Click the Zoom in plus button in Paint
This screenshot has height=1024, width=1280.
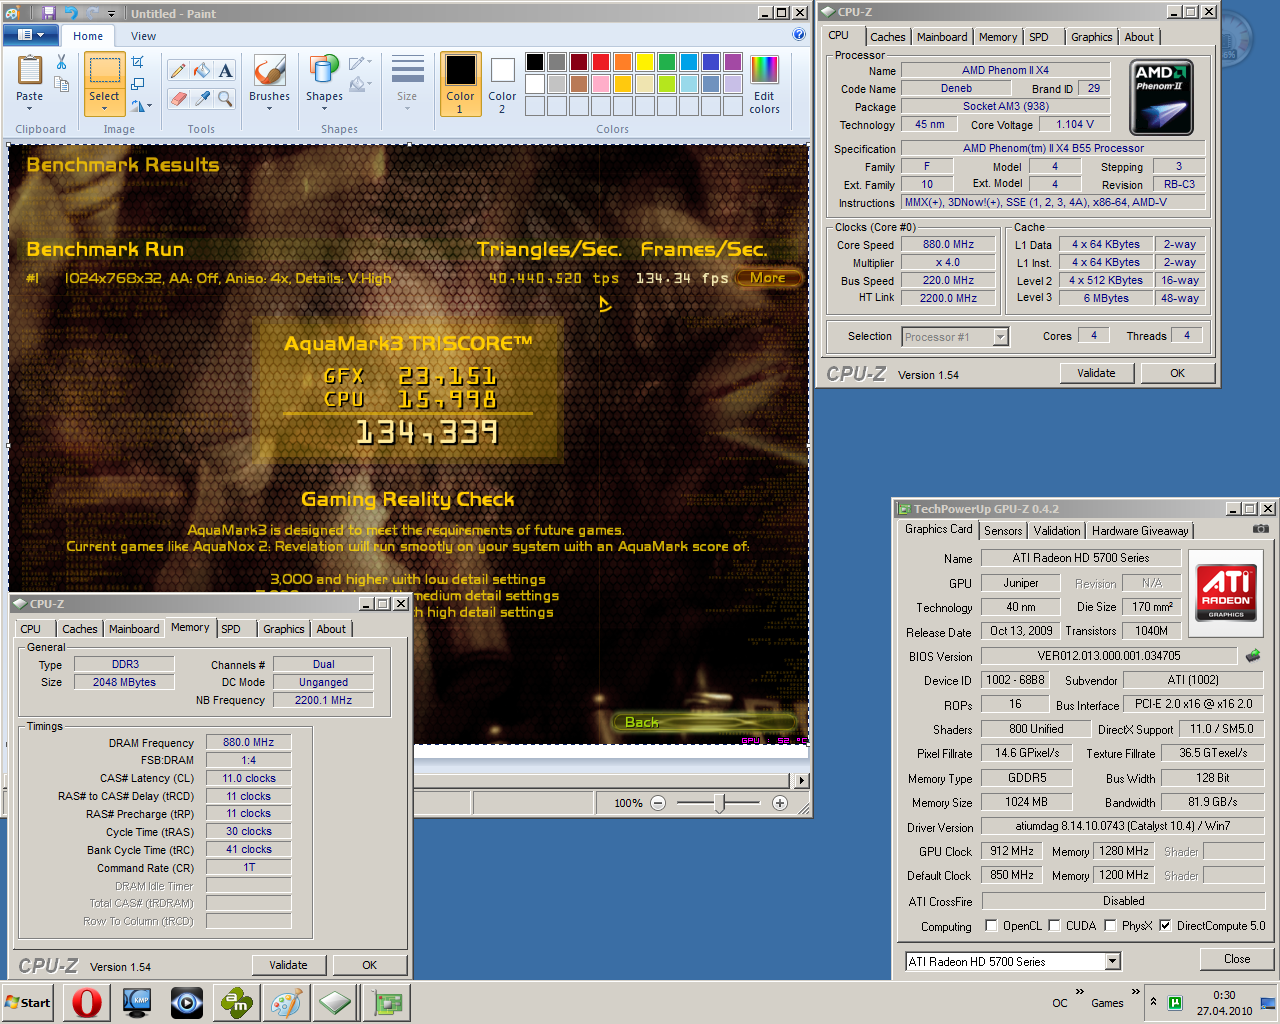[x=780, y=803]
